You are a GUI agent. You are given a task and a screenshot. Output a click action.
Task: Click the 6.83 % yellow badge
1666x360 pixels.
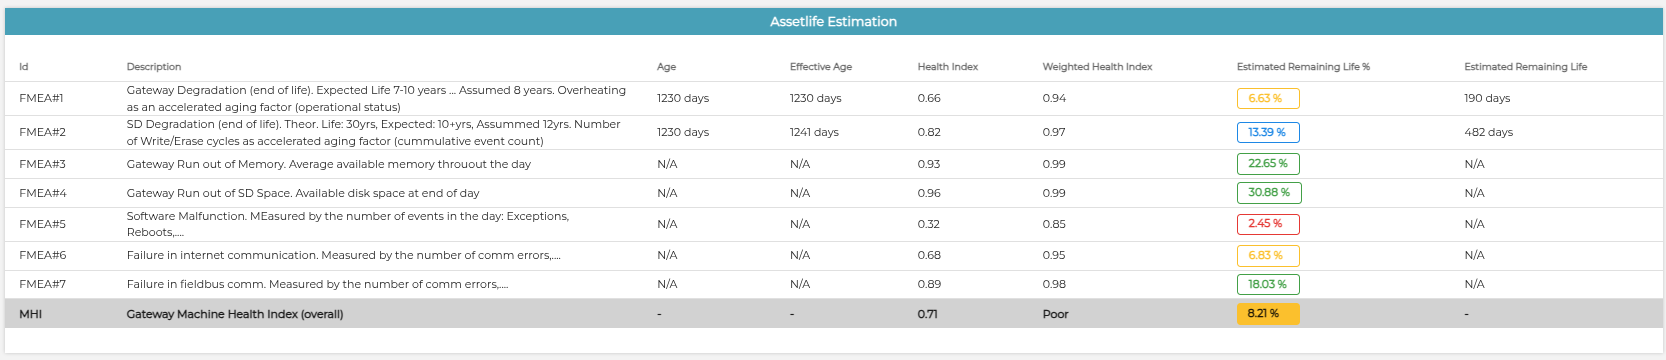1267,255
